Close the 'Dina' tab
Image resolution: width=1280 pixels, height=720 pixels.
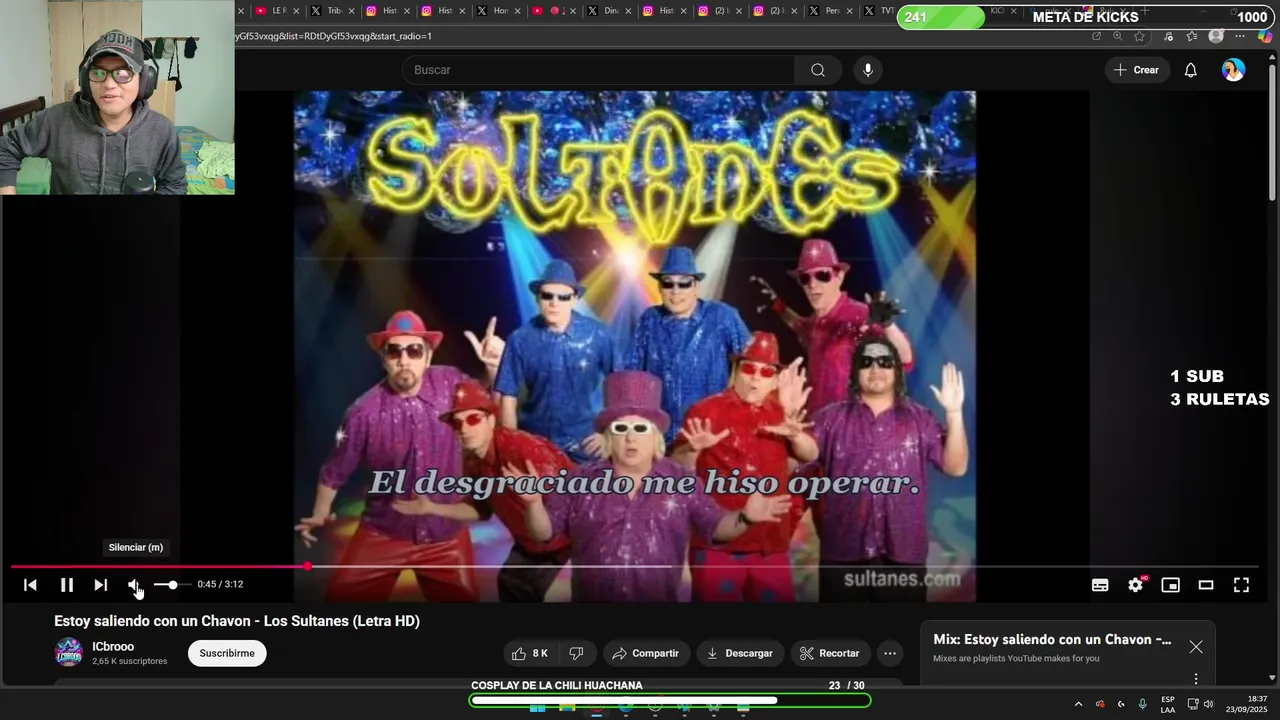click(627, 11)
